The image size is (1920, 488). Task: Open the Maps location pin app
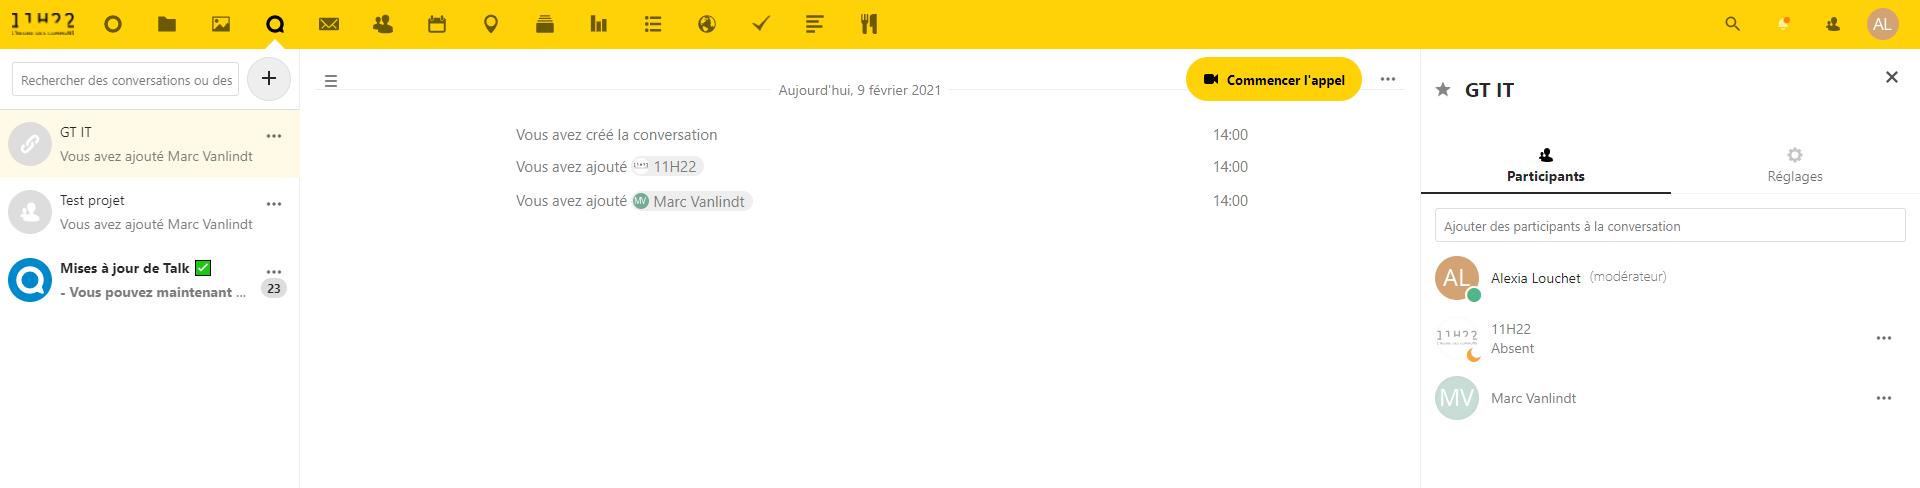491,24
